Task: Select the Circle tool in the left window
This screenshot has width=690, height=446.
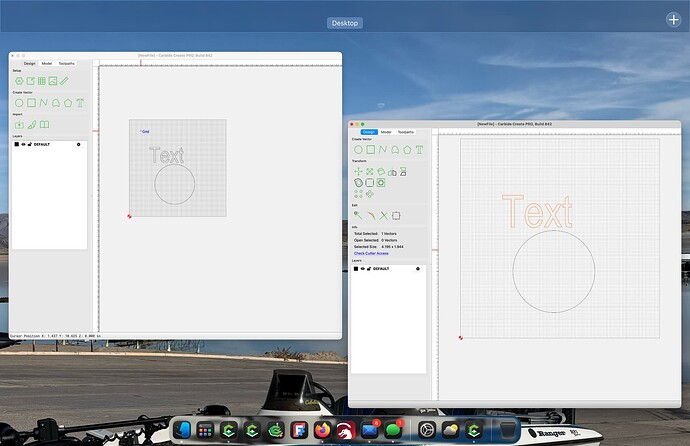Action: (19, 103)
